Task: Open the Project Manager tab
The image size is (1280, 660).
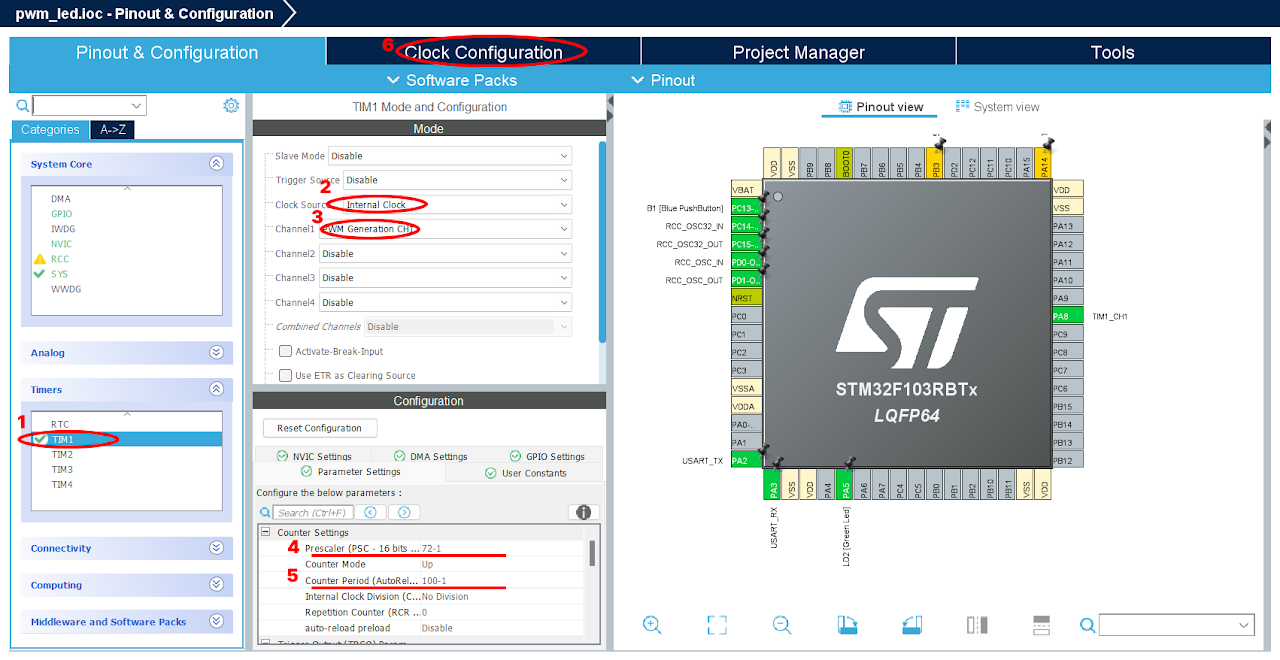Action: pos(797,51)
